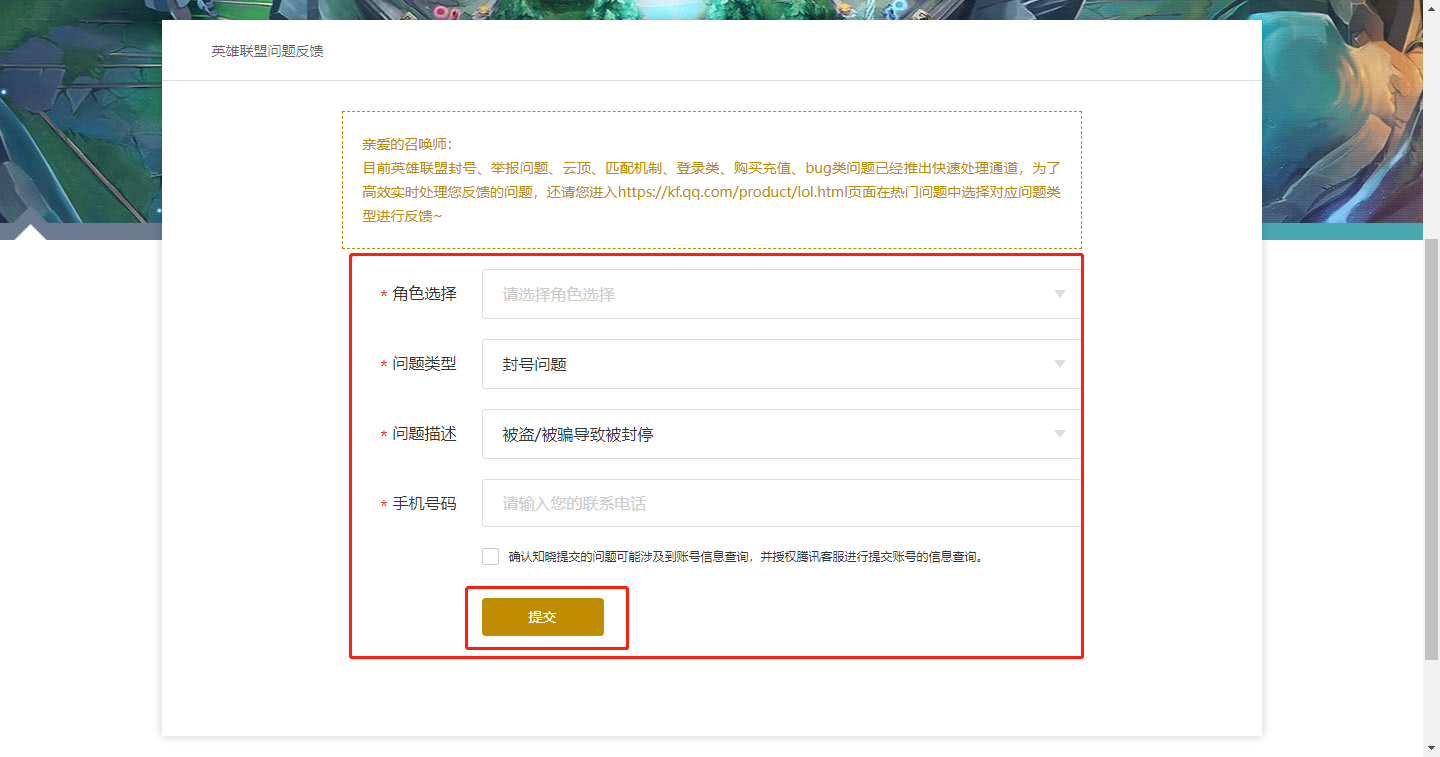The image size is (1440, 757).
Task: Click the vertical scrollbar thumb
Action: [x=1432, y=449]
